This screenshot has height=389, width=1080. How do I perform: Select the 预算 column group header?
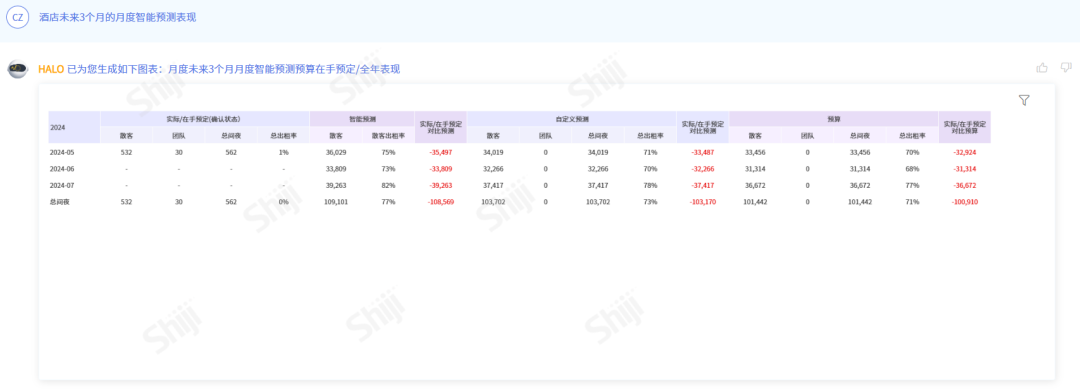point(833,119)
